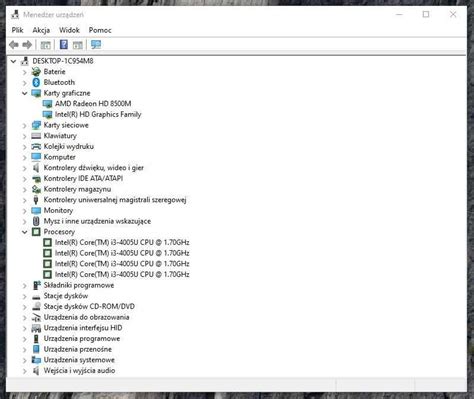Collapse the DESKTOP-1C954M8 root node
The width and height of the screenshot is (474, 399).
click(x=13, y=61)
